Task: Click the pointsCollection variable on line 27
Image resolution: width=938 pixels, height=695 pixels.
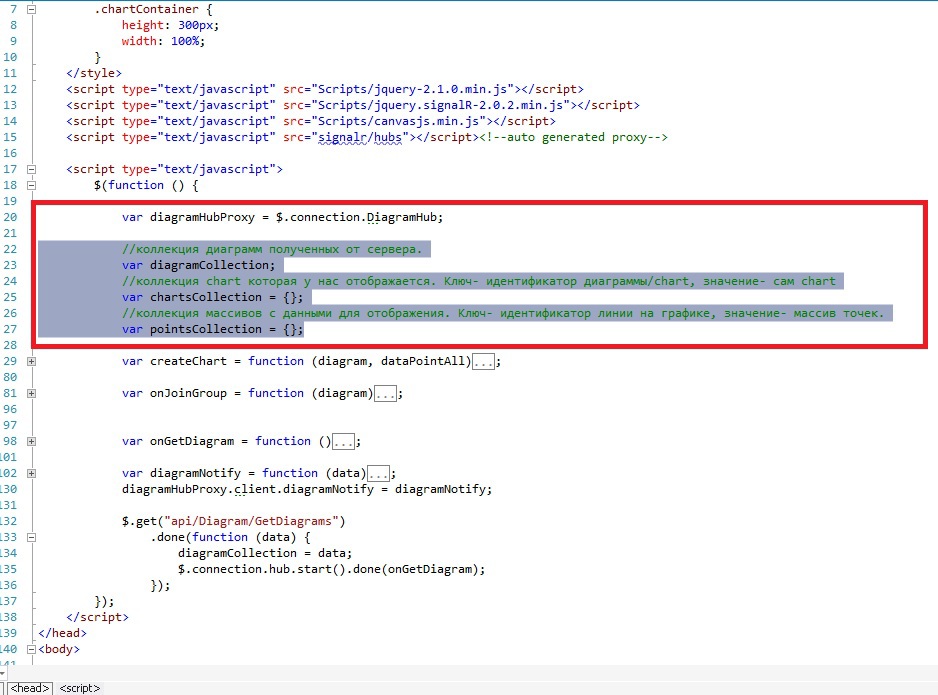Action: pos(206,329)
